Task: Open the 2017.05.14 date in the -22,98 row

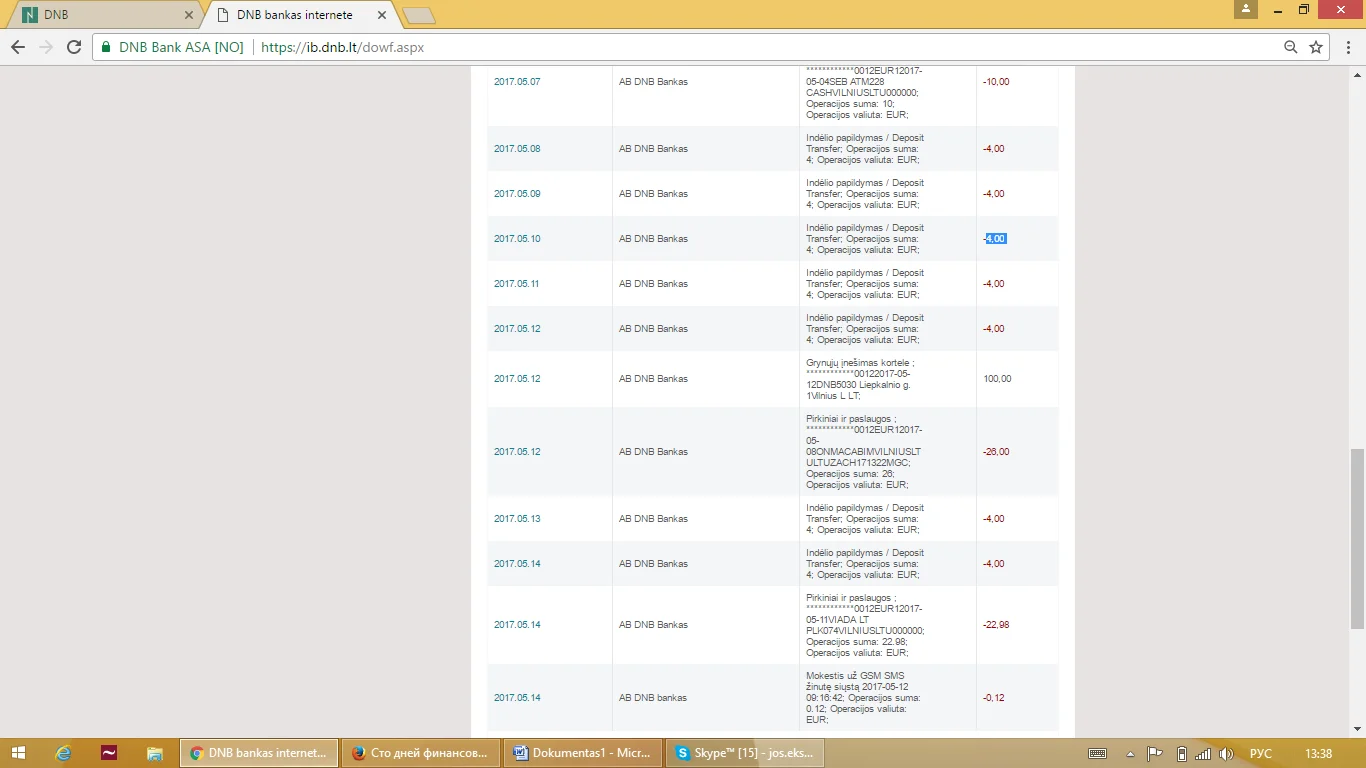Action: pos(517,625)
